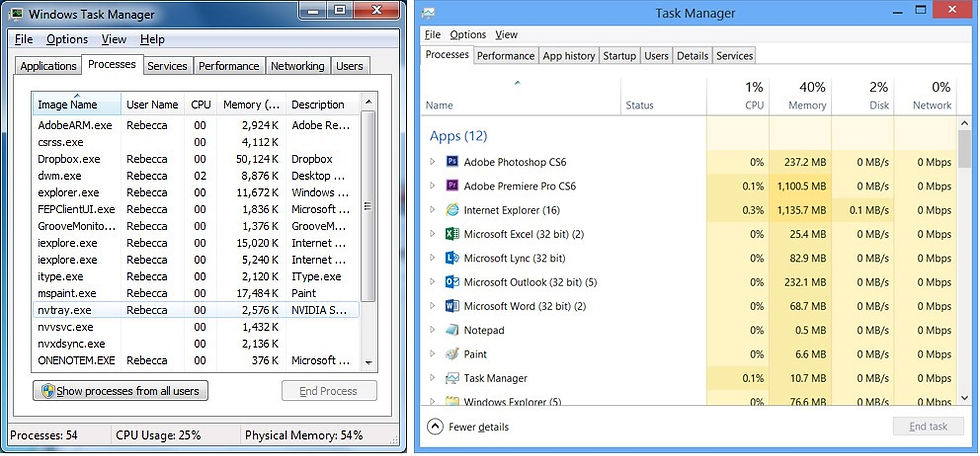Select the mspaint.exe process
The width and height of the screenshot is (980, 456).
[196, 293]
